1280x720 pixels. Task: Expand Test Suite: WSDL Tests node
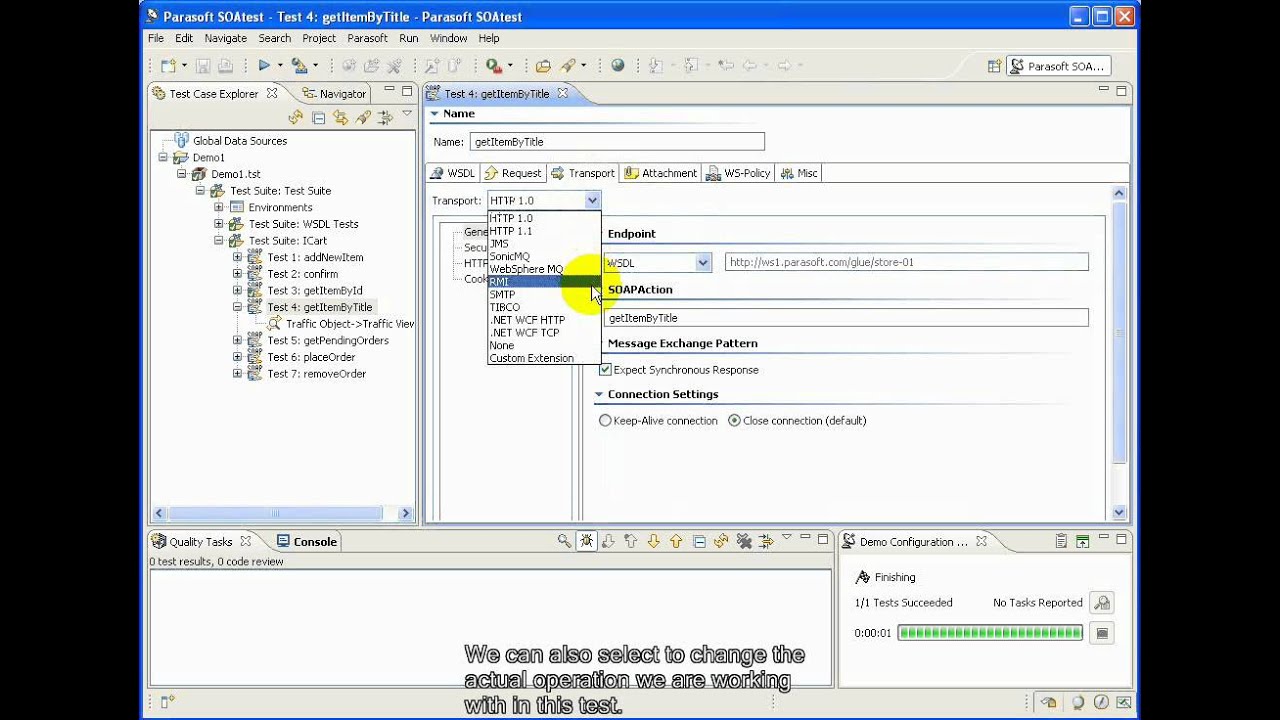pos(219,224)
